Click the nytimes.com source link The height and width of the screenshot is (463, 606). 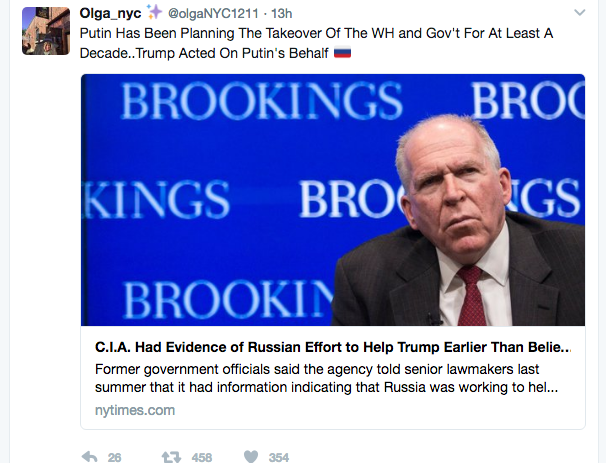point(135,410)
